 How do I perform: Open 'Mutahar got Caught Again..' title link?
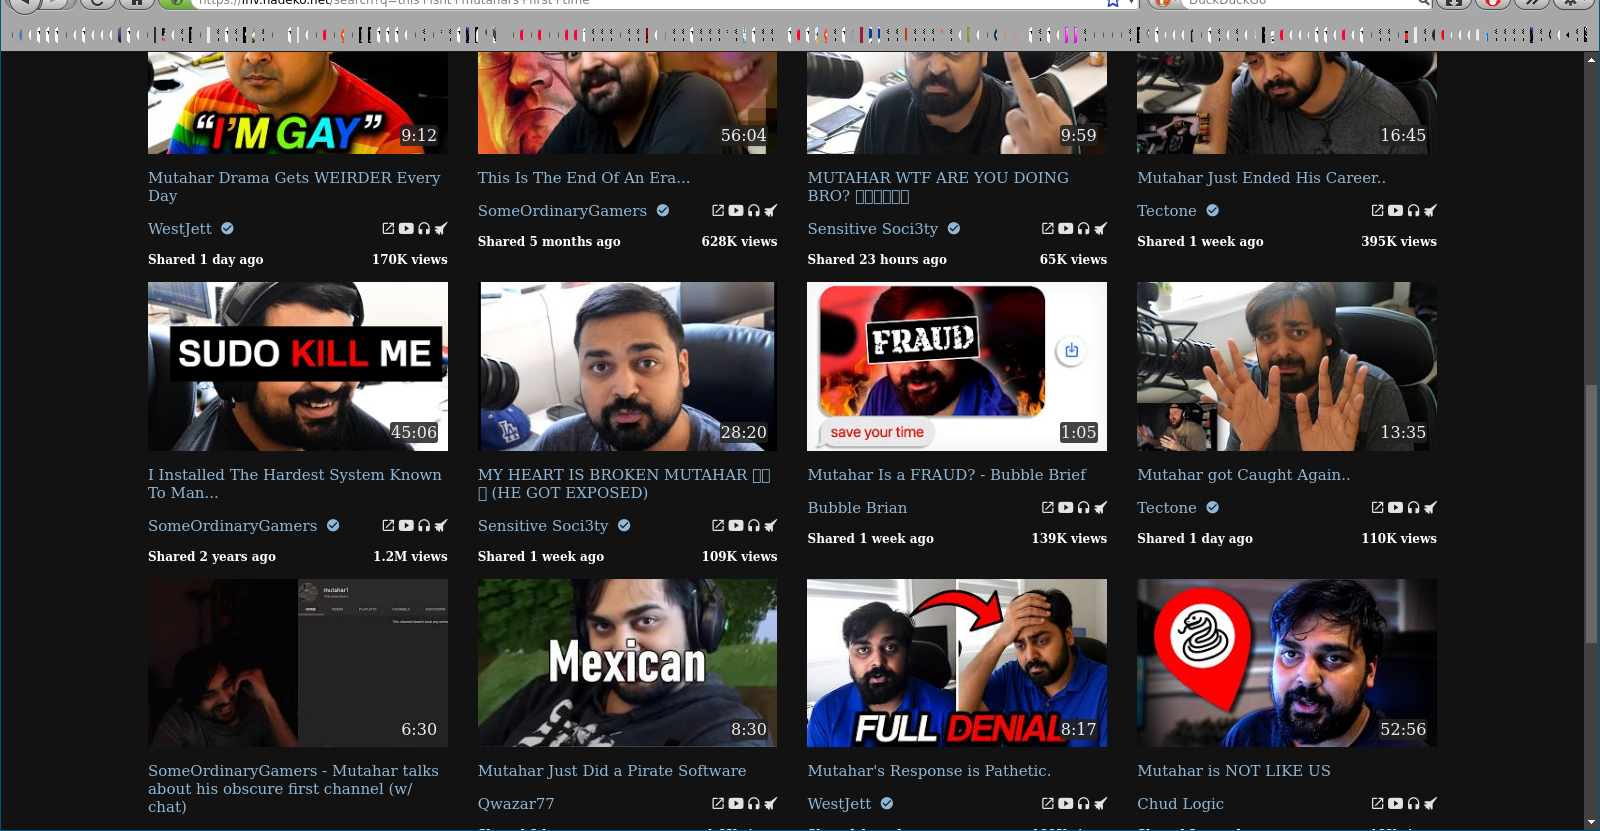tap(1243, 475)
